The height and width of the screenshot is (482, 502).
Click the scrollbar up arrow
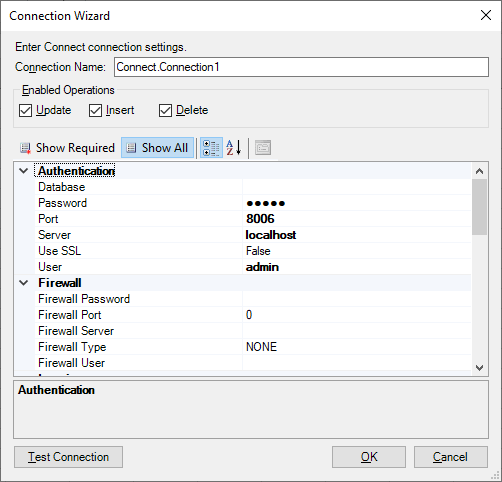(x=480, y=171)
